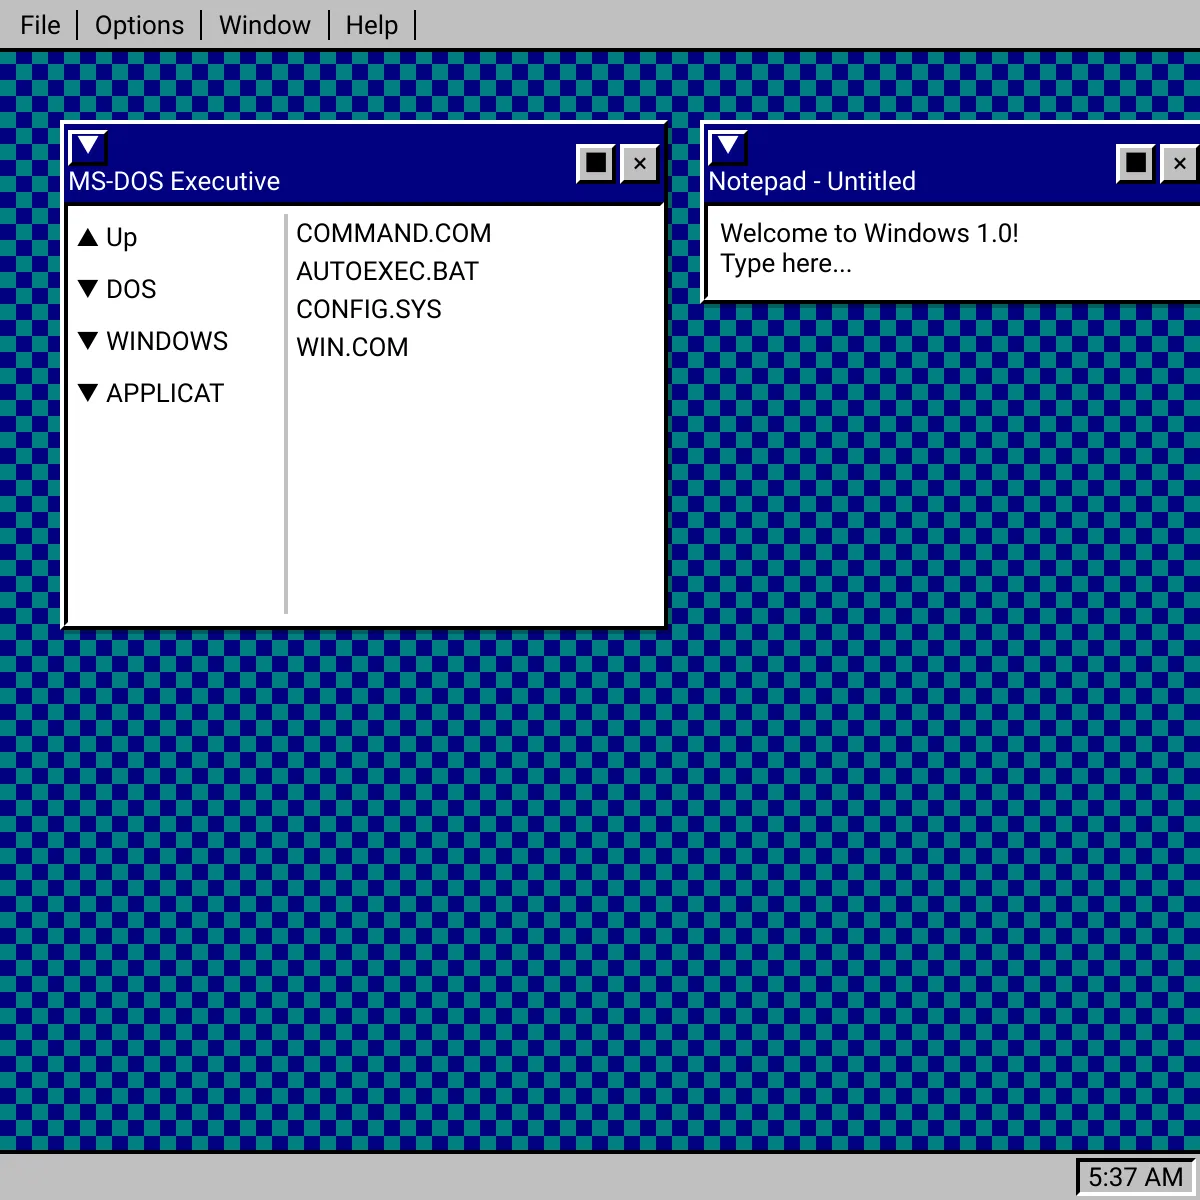Screen dimensions: 1200x1200
Task: Select the DOS directory label
Action: coord(131,289)
